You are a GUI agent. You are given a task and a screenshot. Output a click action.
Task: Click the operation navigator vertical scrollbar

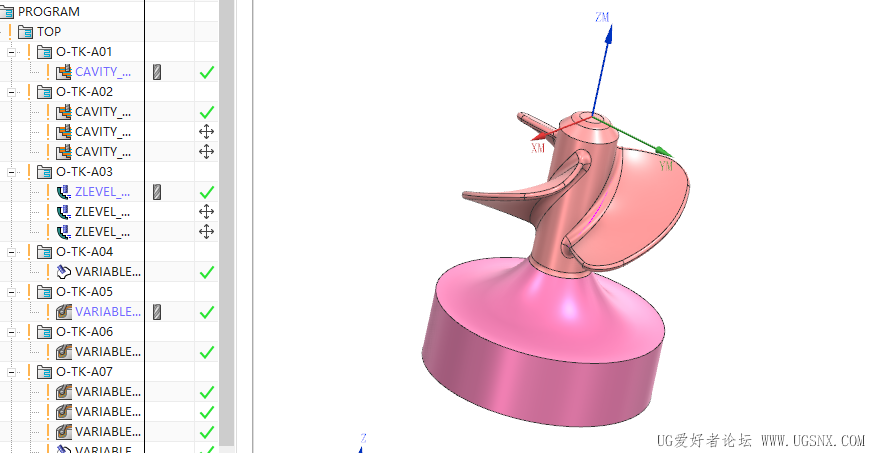pyautogui.click(x=226, y=222)
